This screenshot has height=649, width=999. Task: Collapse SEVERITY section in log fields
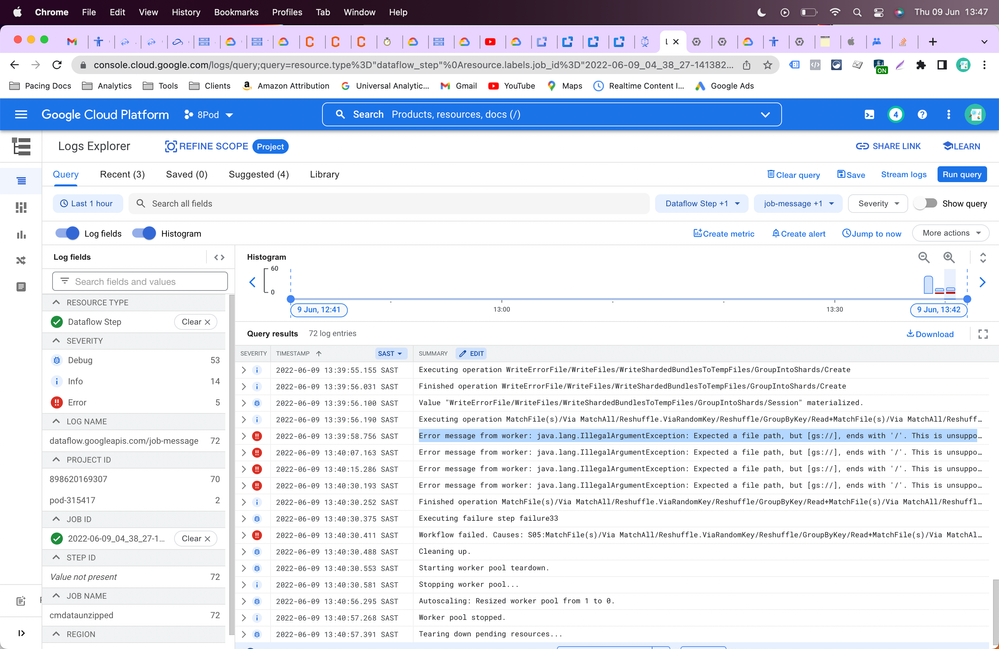(56, 341)
